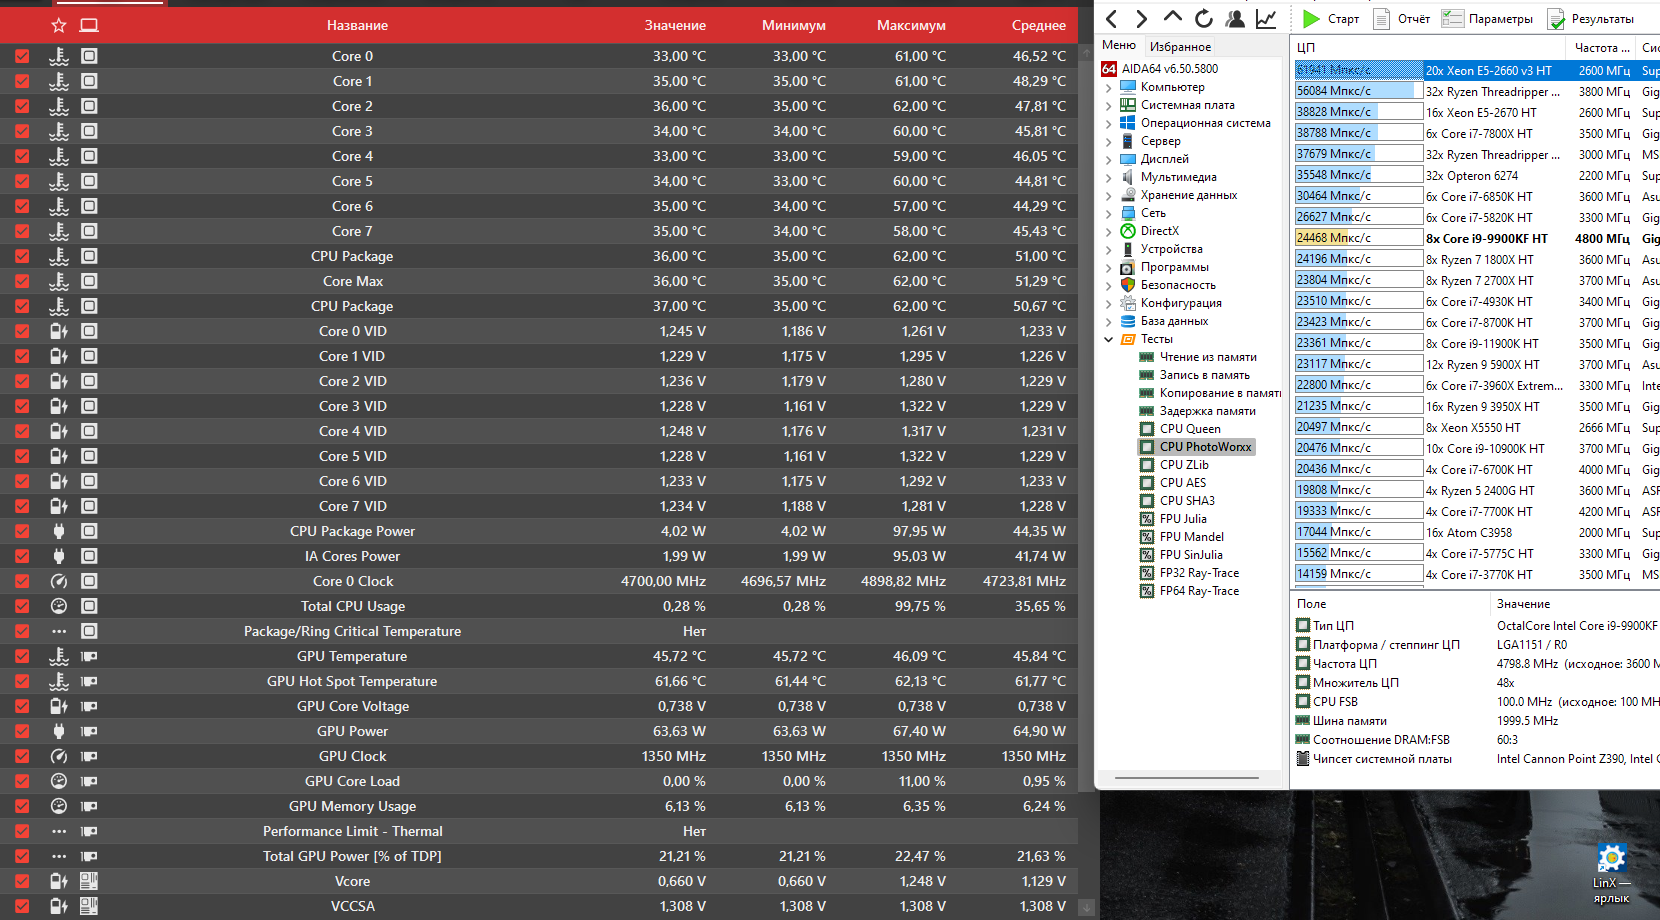Image resolution: width=1660 pixels, height=920 pixels.
Task: Toggle the GPU Memory Usage checkbox
Action: click(22, 806)
